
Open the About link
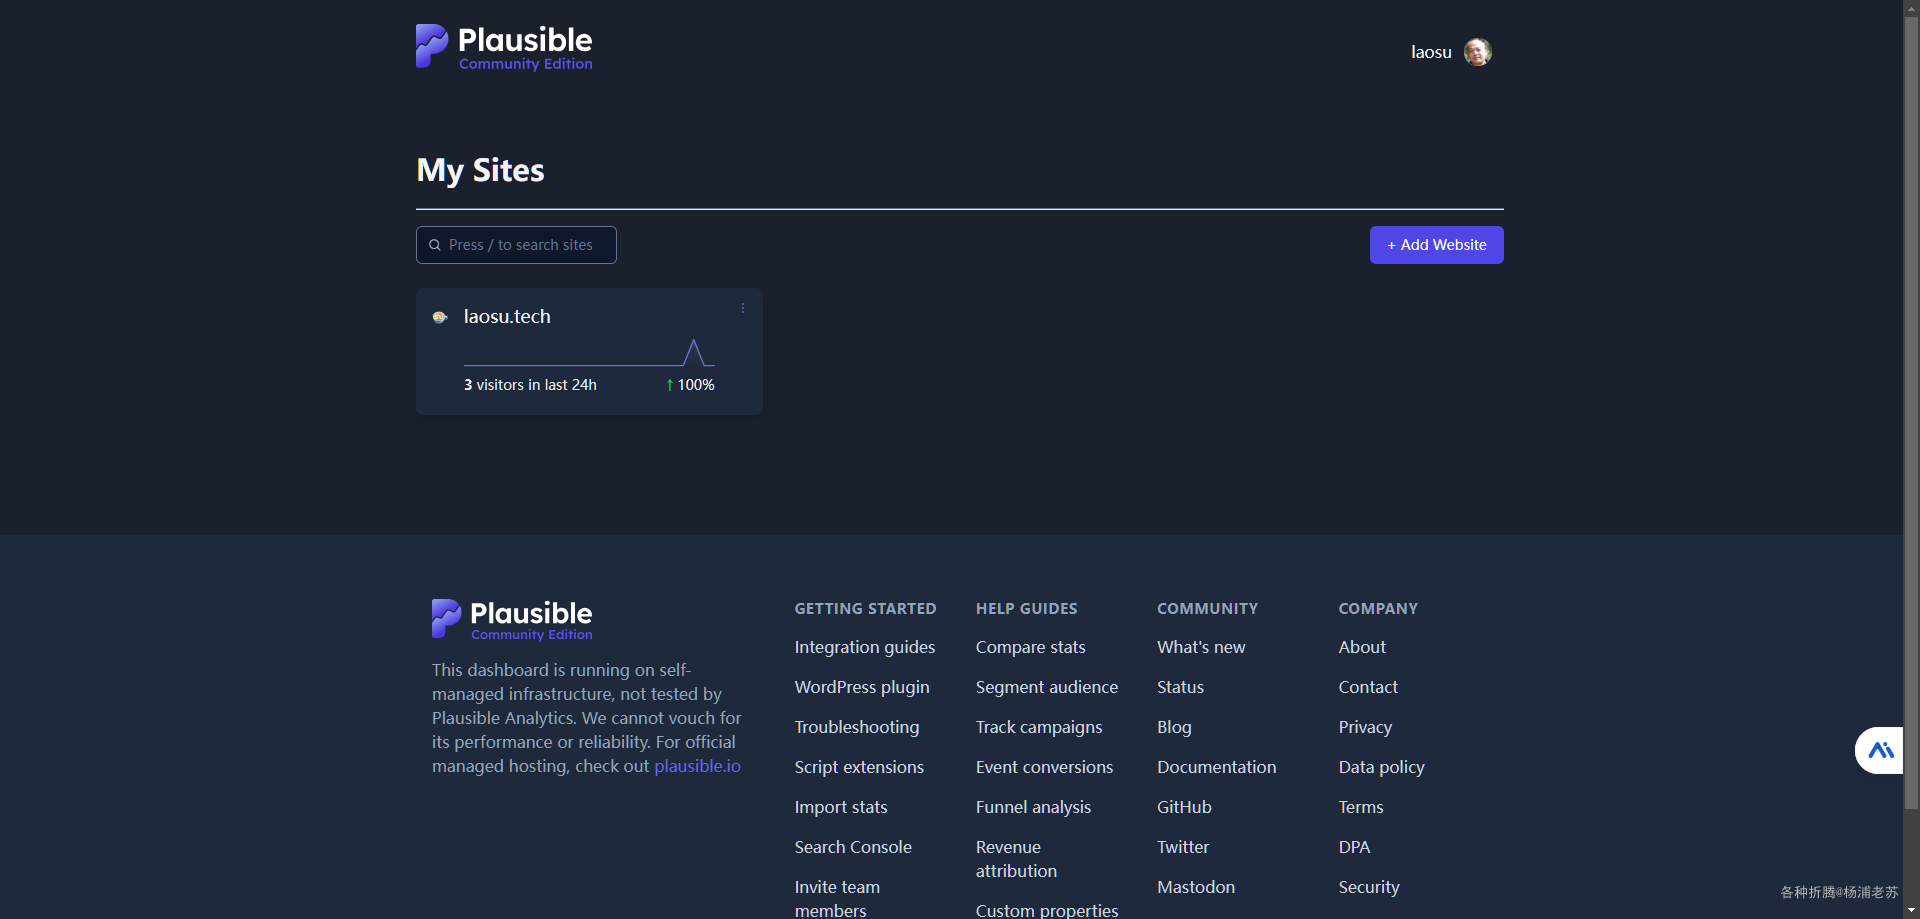point(1362,647)
